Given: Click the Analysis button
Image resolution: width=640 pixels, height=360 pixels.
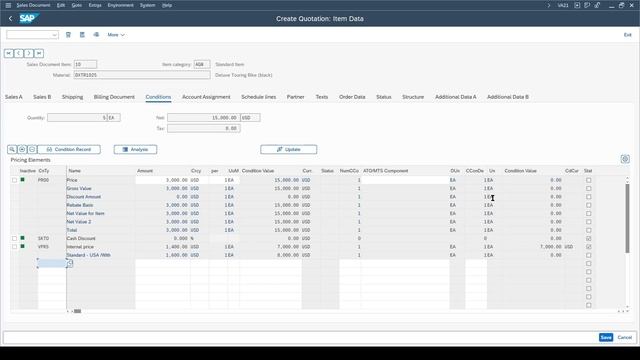Looking at the screenshot, I should (x=135, y=149).
